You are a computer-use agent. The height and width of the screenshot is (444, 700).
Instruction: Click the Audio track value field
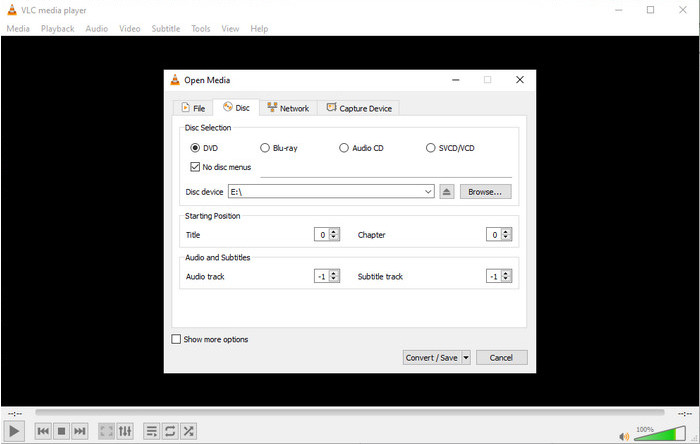tap(322, 276)
